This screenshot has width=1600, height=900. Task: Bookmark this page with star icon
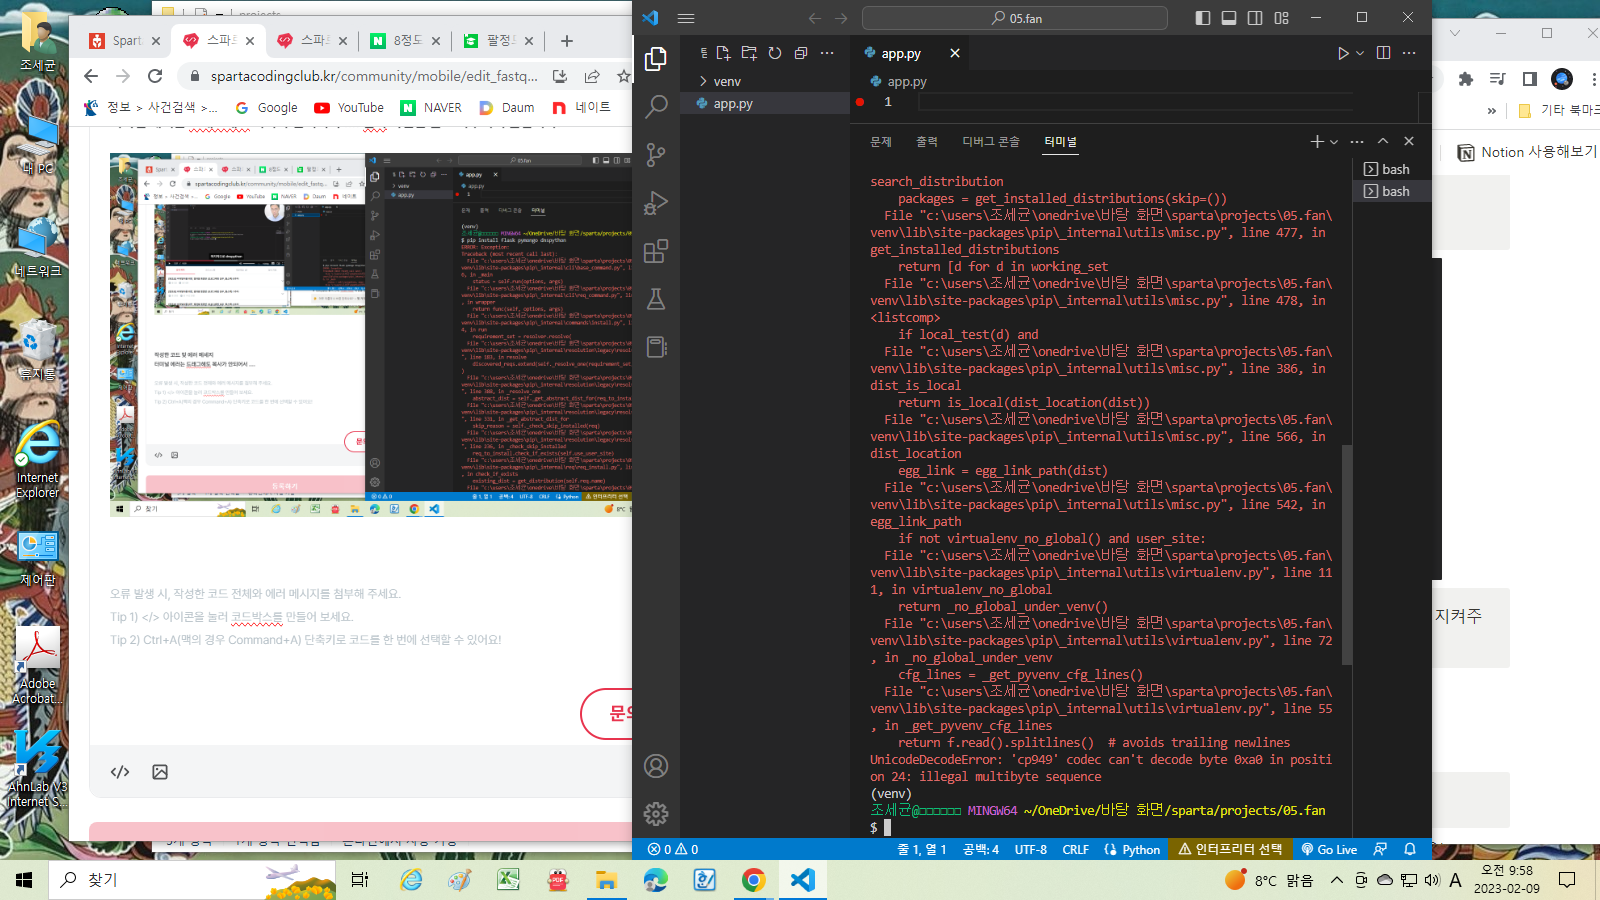623,76
